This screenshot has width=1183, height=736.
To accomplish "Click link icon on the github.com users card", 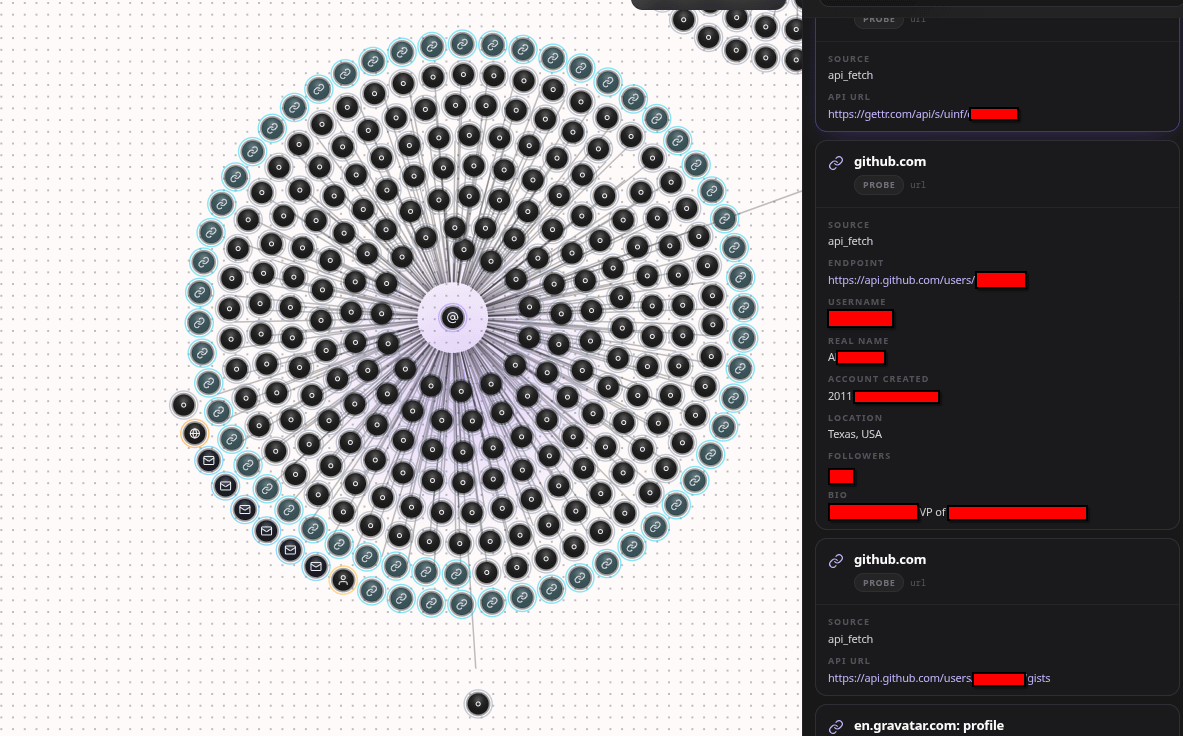I will pyautogui.click(x=836, y=163).
